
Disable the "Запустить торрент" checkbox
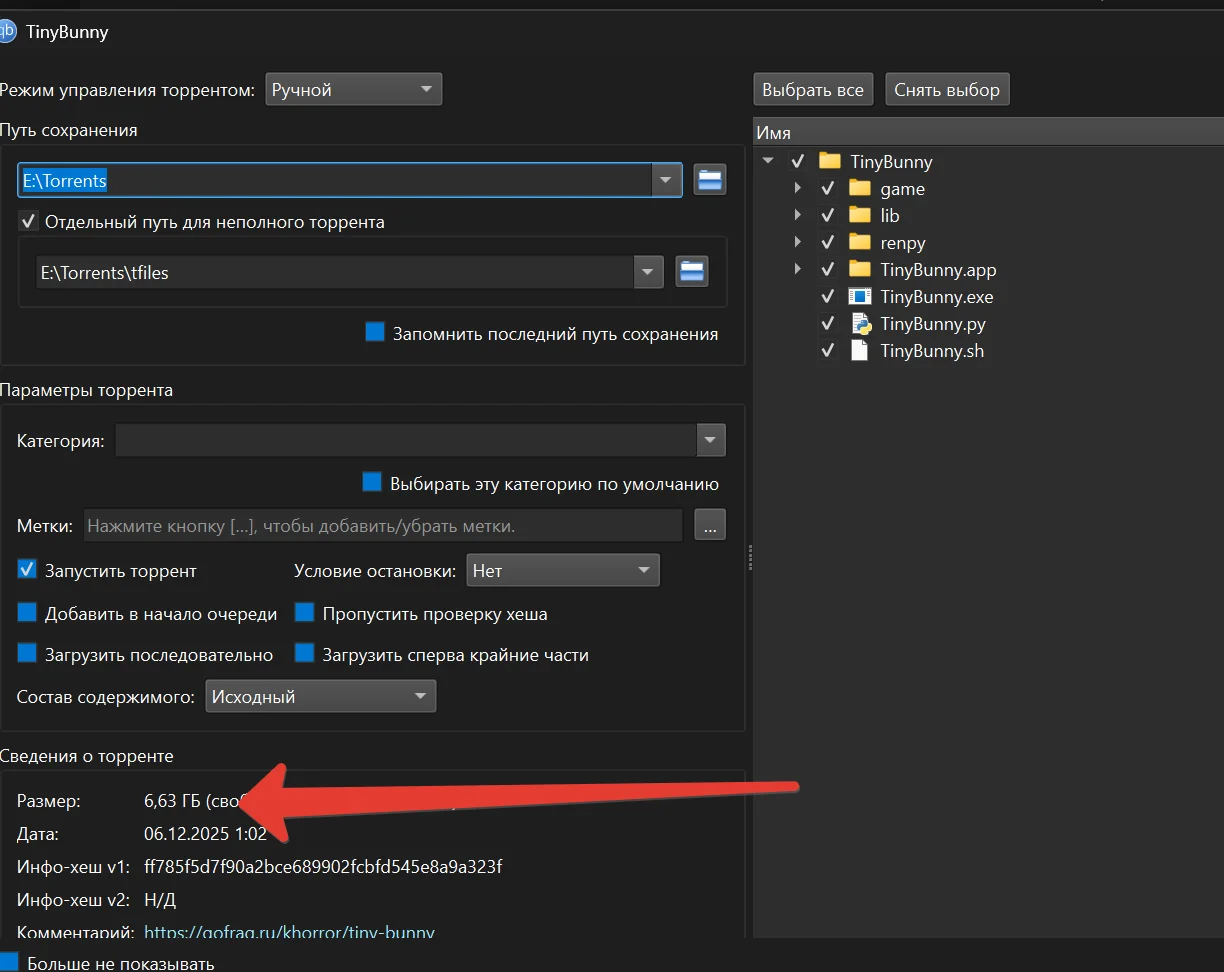(x=27, y=570)
